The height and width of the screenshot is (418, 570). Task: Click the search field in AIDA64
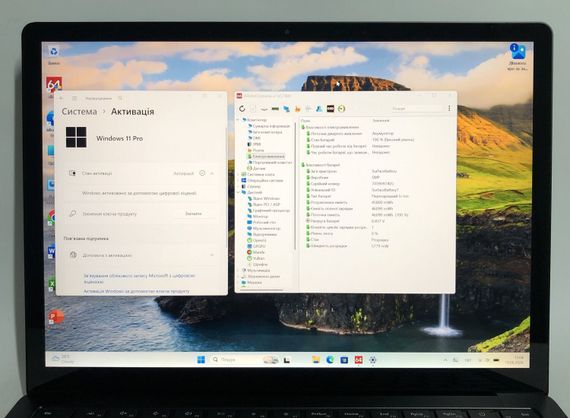point(417,108)
